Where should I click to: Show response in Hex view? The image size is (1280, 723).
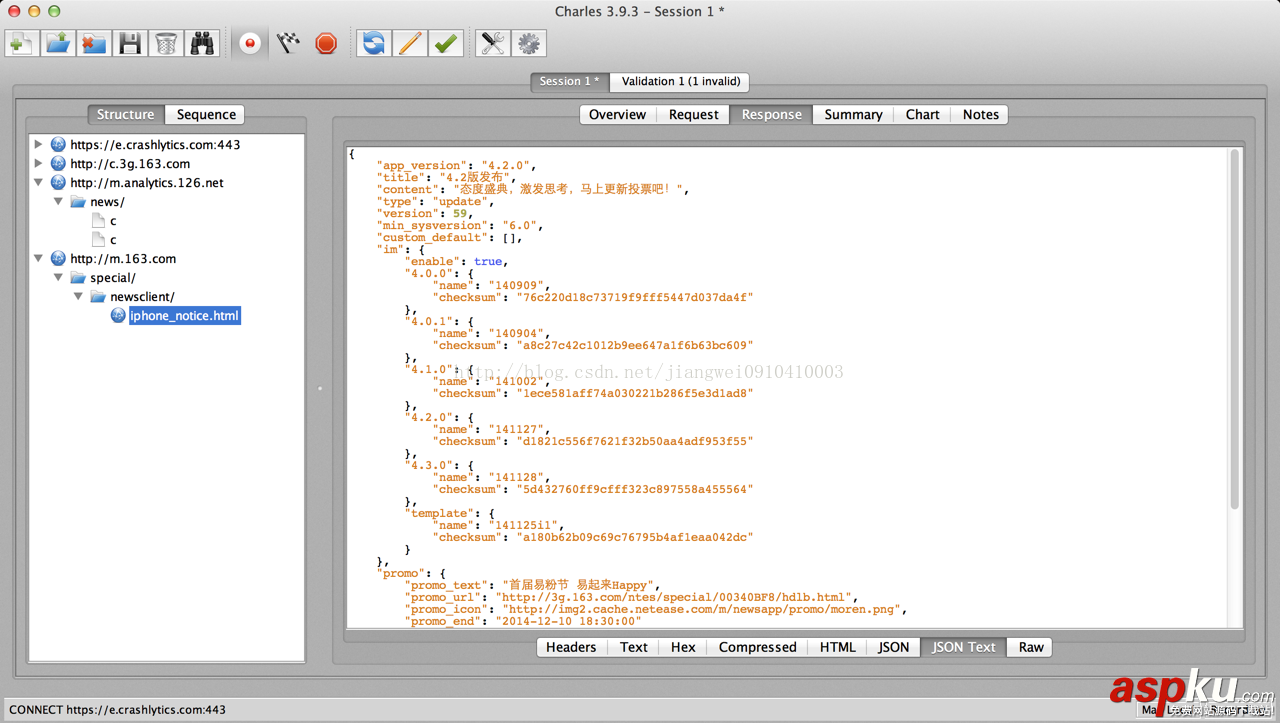[x=683, y=647]
